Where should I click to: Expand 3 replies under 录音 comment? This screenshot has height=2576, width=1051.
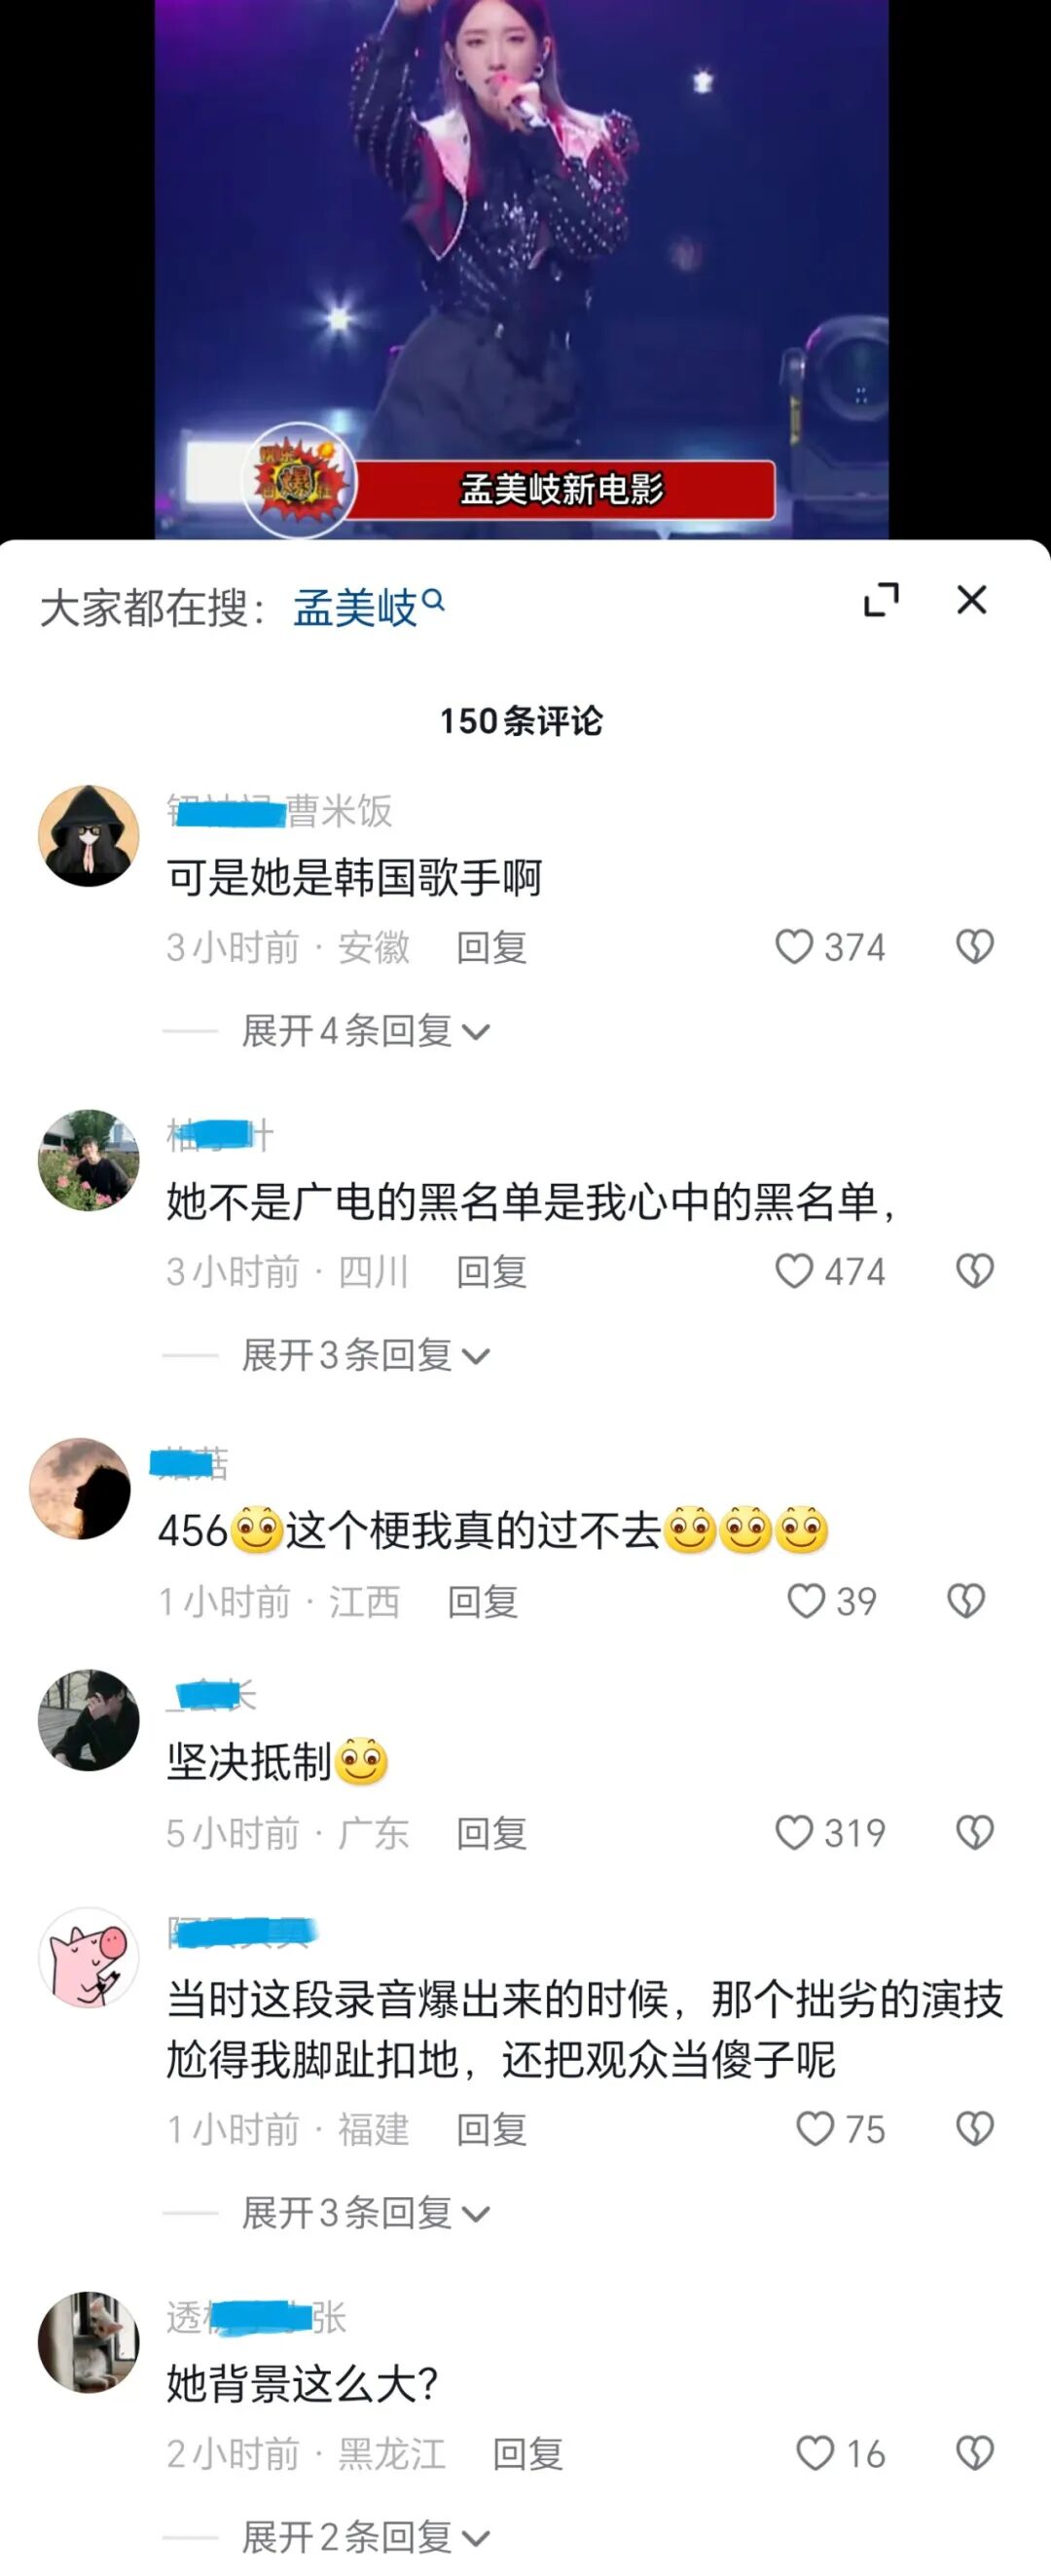pos(365,2213)
